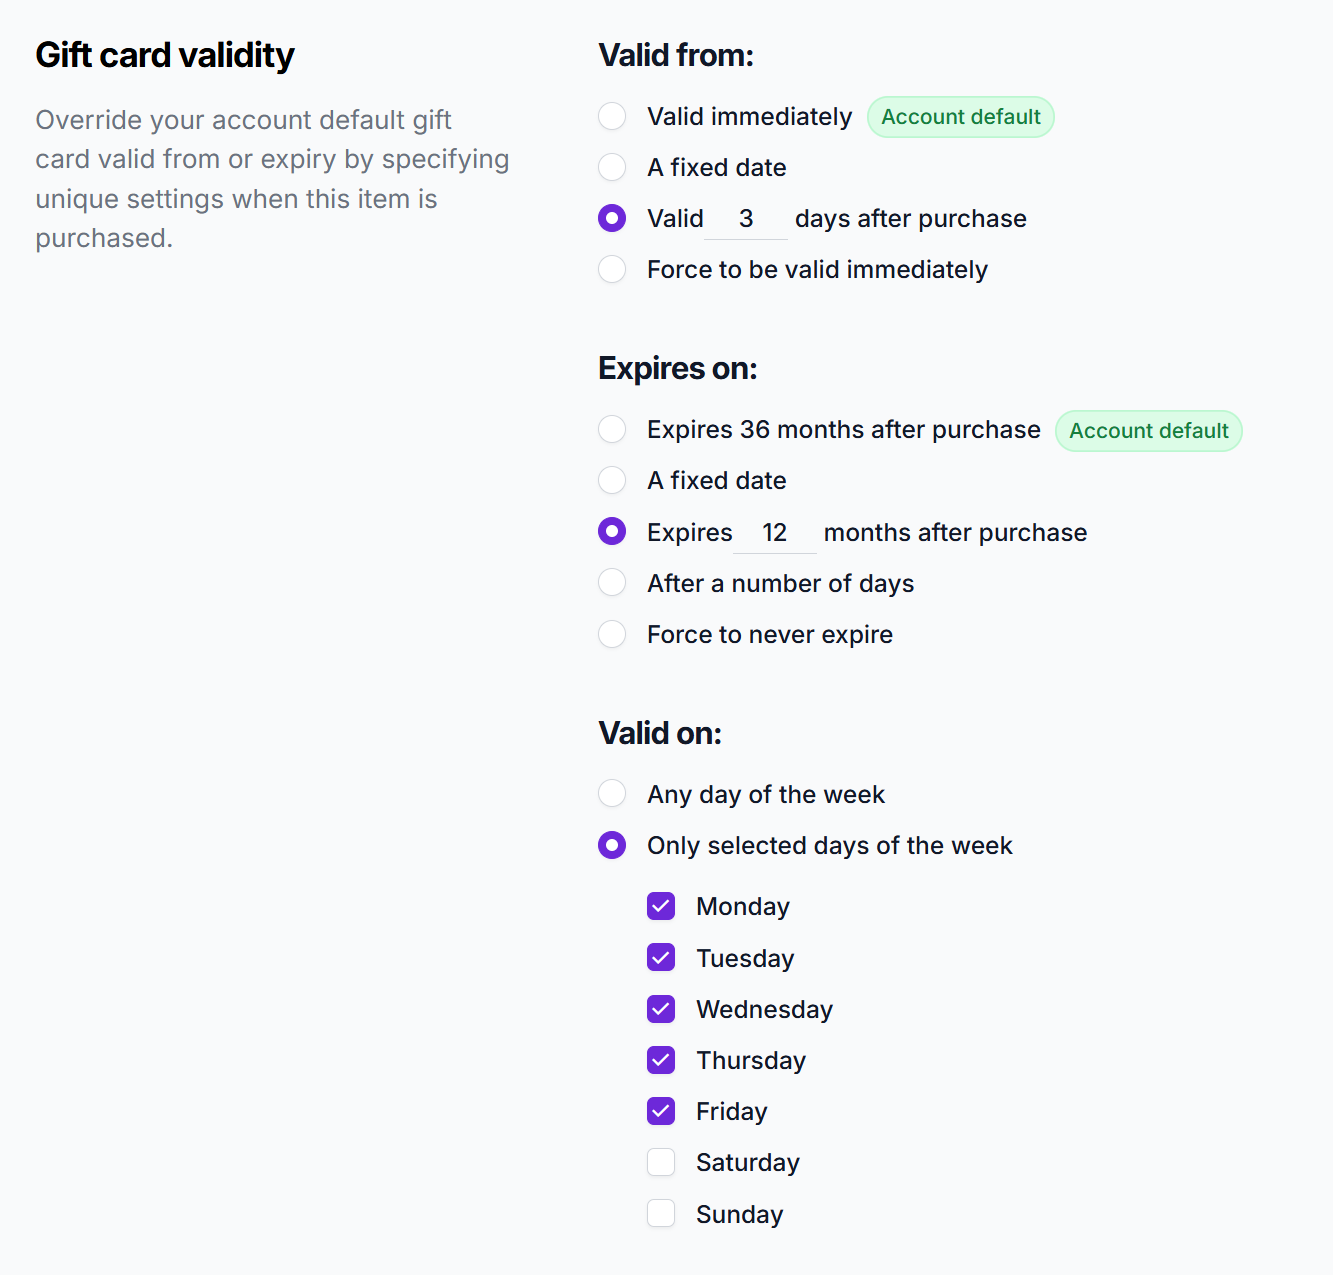Select Any day of the week
Image resolution: width=1333 pixels, height=1275 pixels.
coord(612,795)
